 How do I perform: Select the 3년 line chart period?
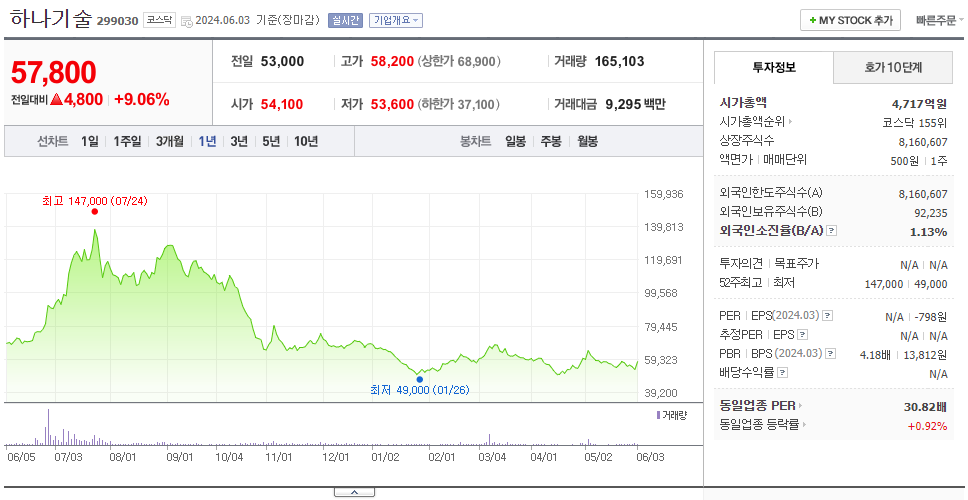[x=239, y=141]
